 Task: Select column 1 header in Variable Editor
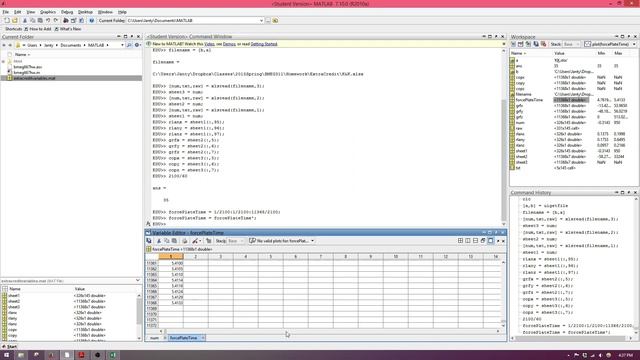pyautogui.click(x=171, y=256)
